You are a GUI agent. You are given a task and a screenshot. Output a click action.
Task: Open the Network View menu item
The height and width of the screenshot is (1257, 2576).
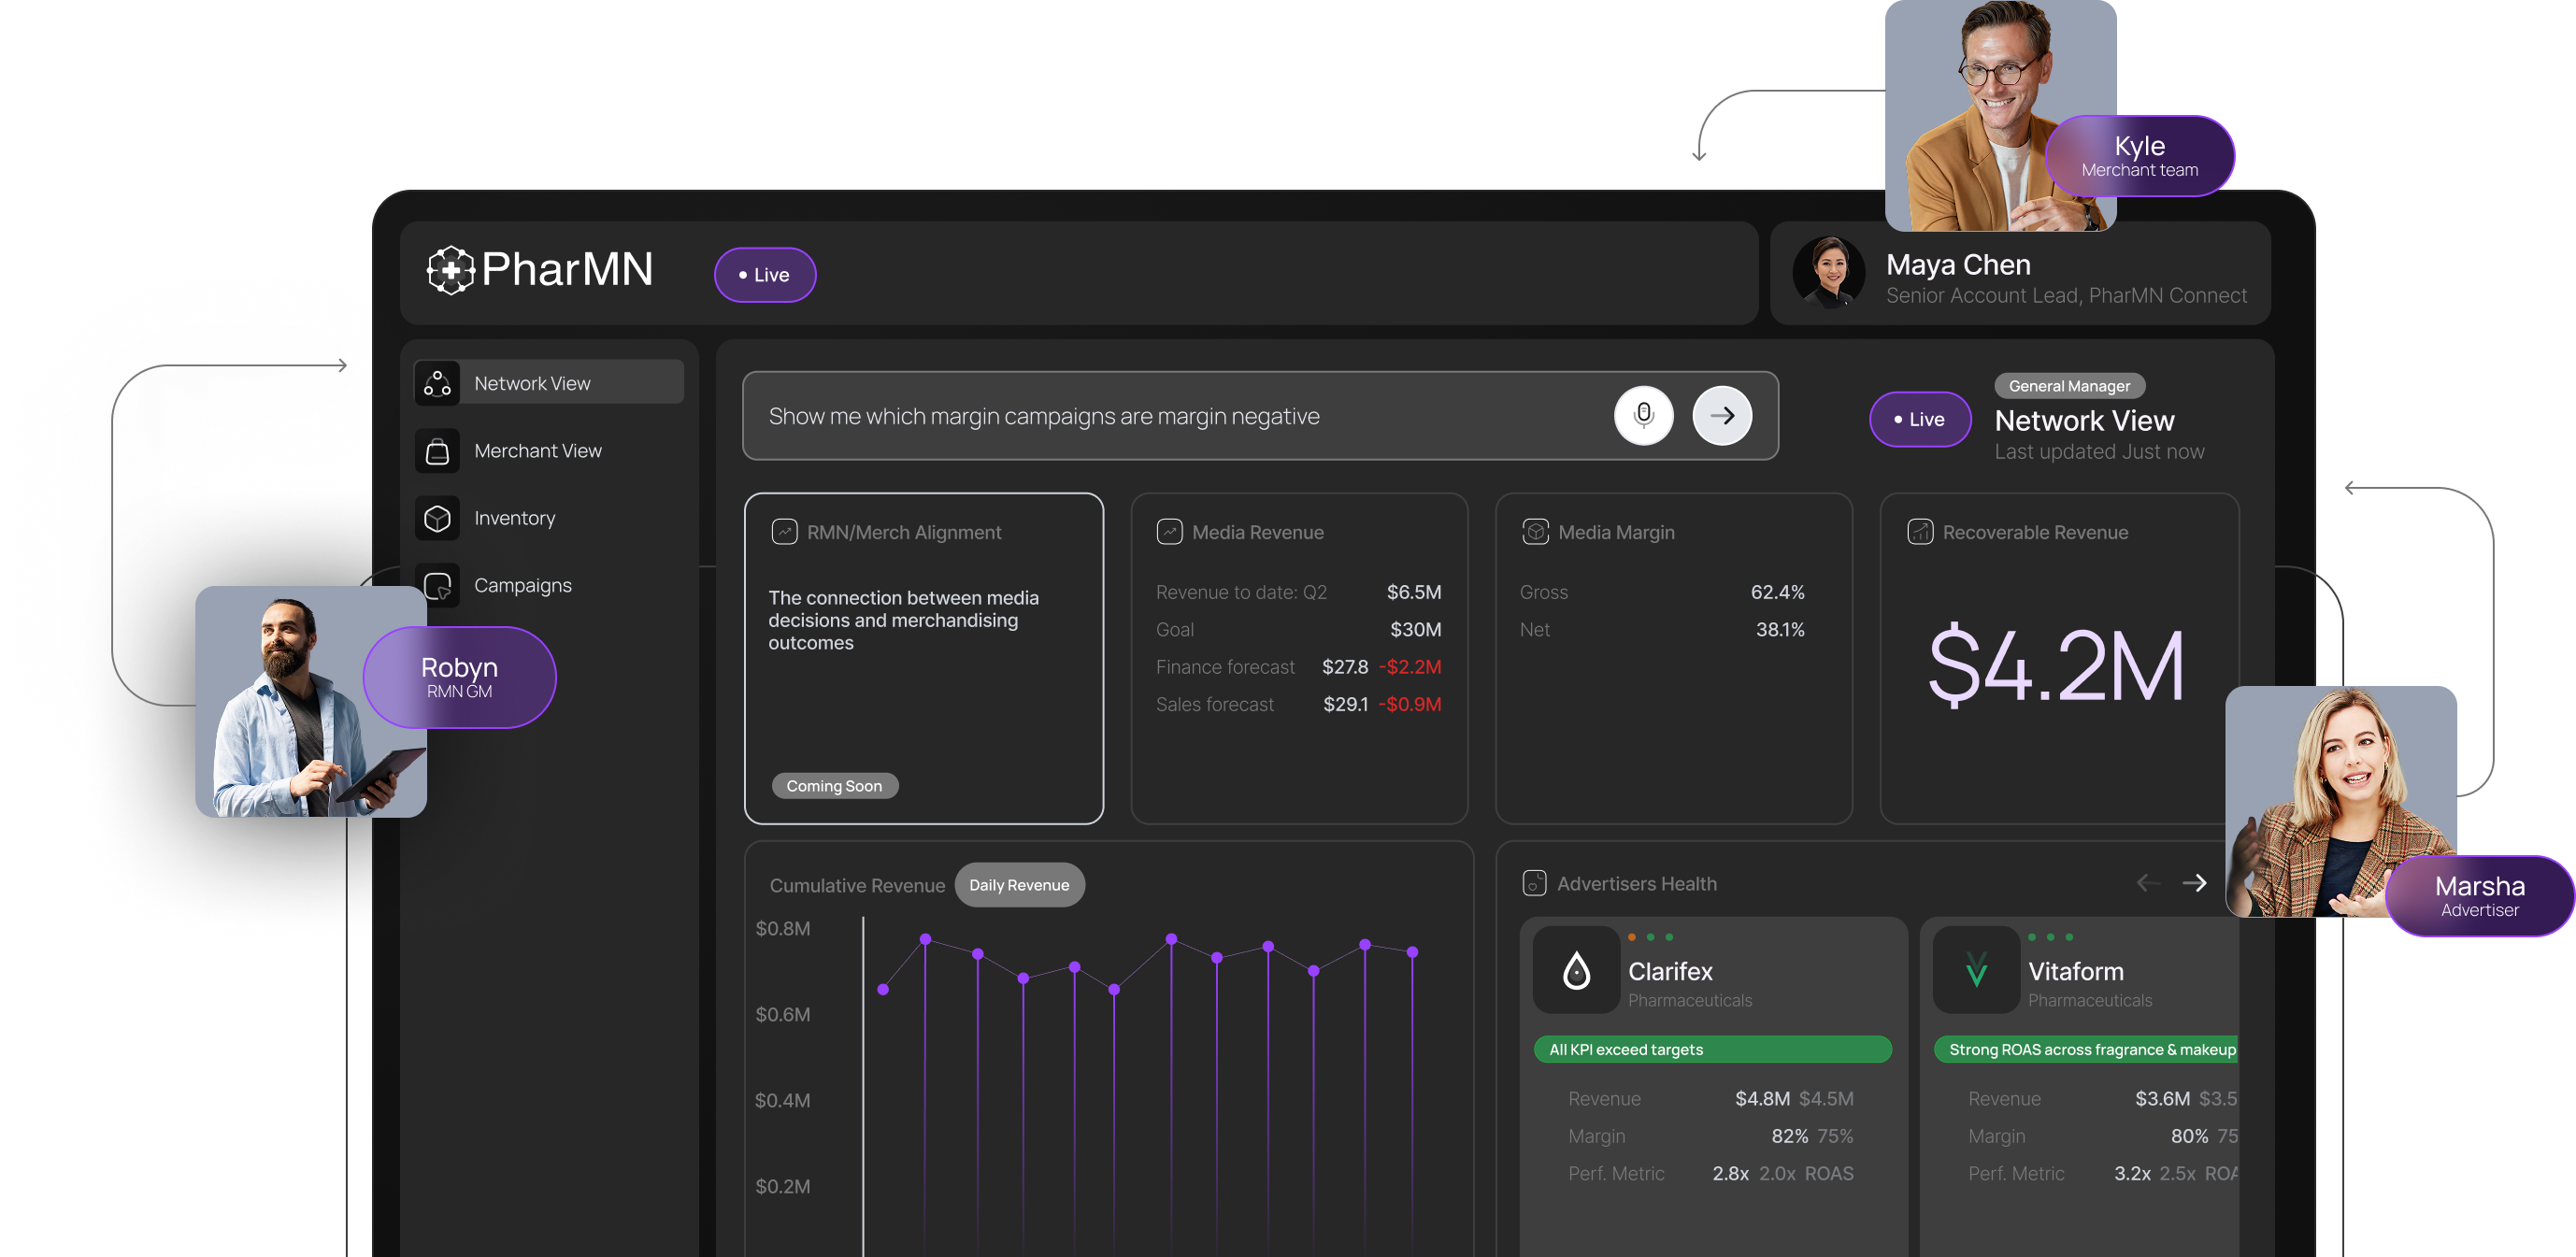(549, 383)
